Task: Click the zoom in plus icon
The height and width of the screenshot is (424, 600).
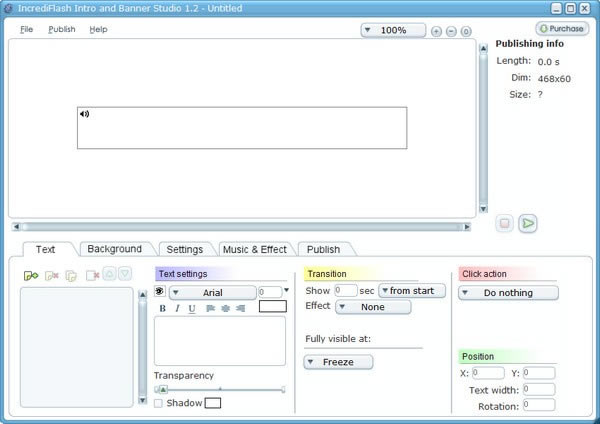Action: point(436,31)
